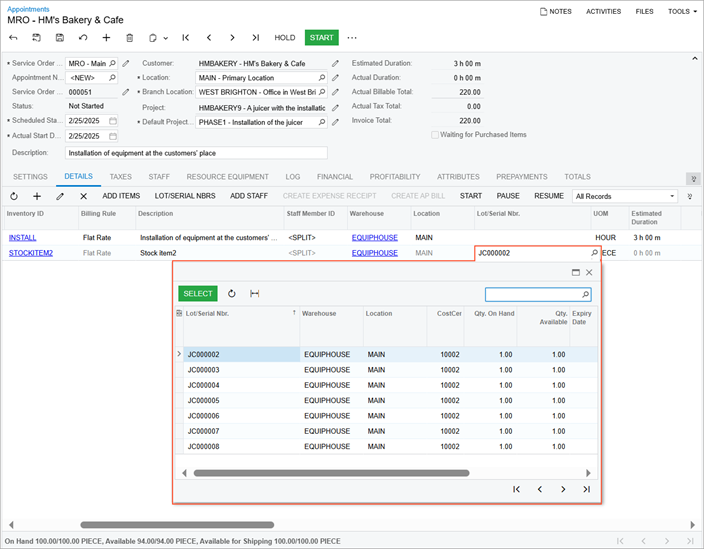Click the HOLD button
The height and width of the screenshot is (549, 704).
click(x=285, y=38)
